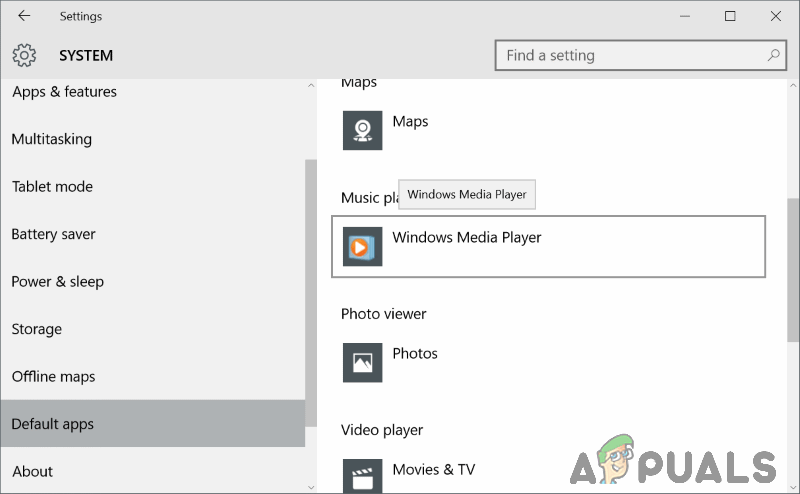Open Apps & features settings
This screenshot has width=800, height=494.
(64, 92)
